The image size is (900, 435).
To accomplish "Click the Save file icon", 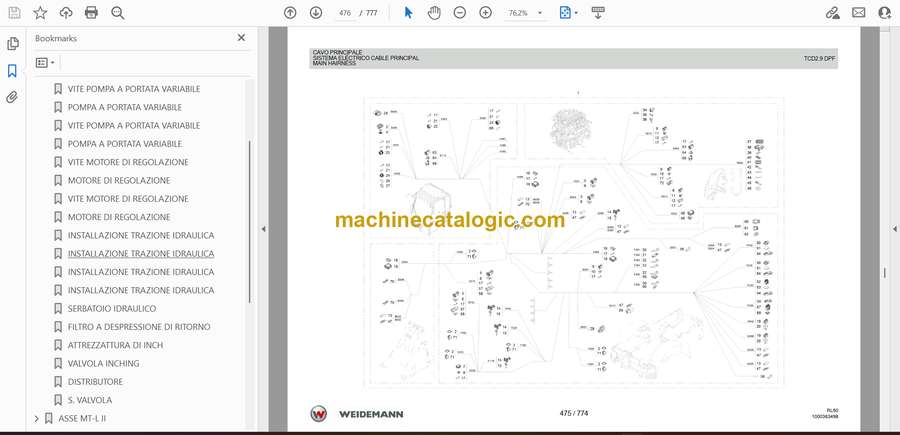I will click(x=14, y=13).
